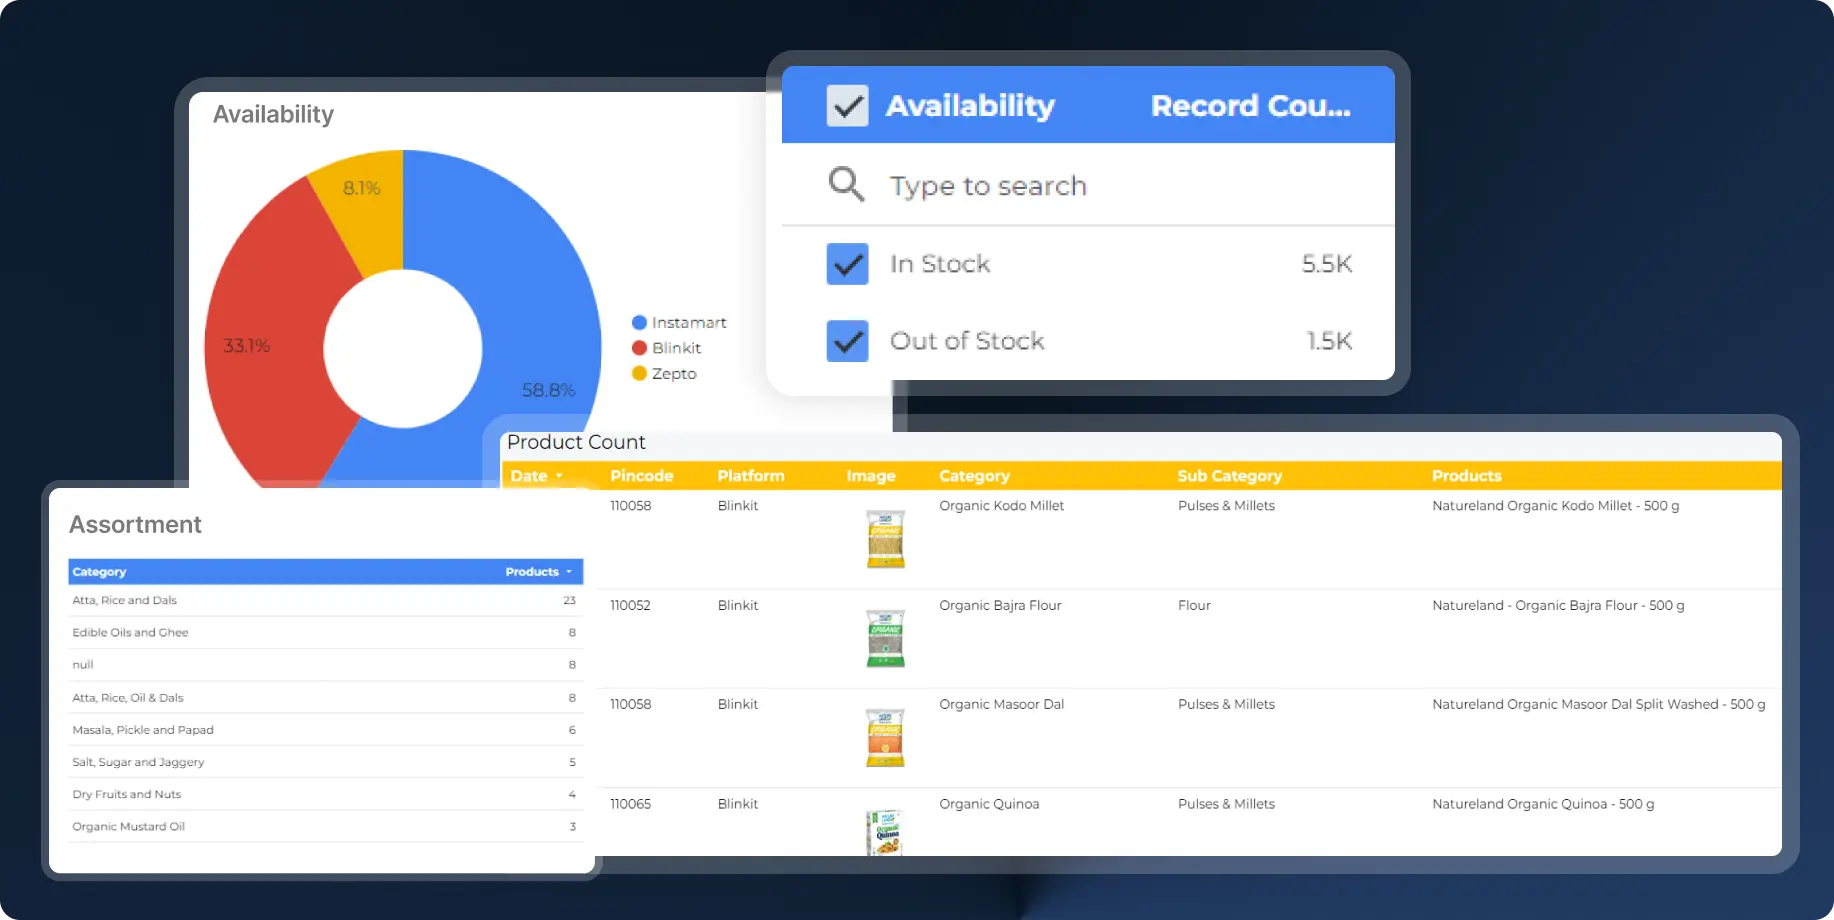Toggle the Availability select-all checkbox
This screenshot has height=920, width=1834.
pos(847,105)
